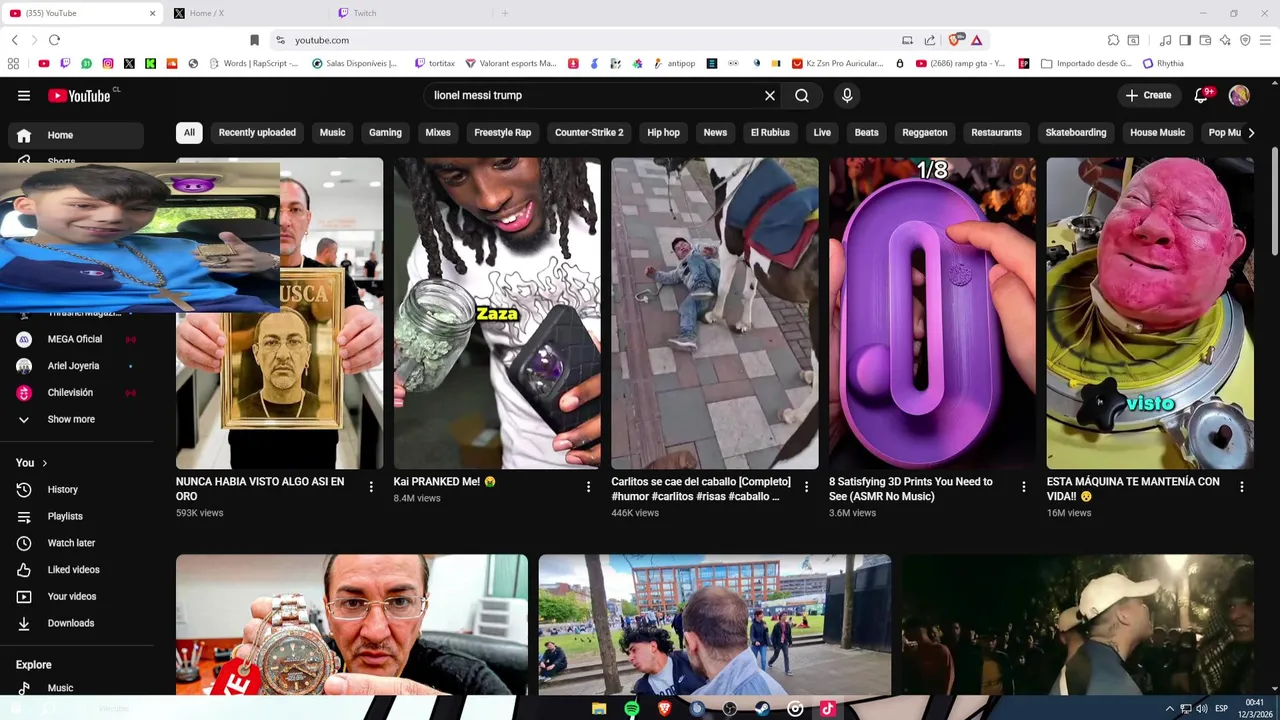This screenshot has height=720, width=1280.
Task: Open the Create menu
Action: pos(1148,96)
